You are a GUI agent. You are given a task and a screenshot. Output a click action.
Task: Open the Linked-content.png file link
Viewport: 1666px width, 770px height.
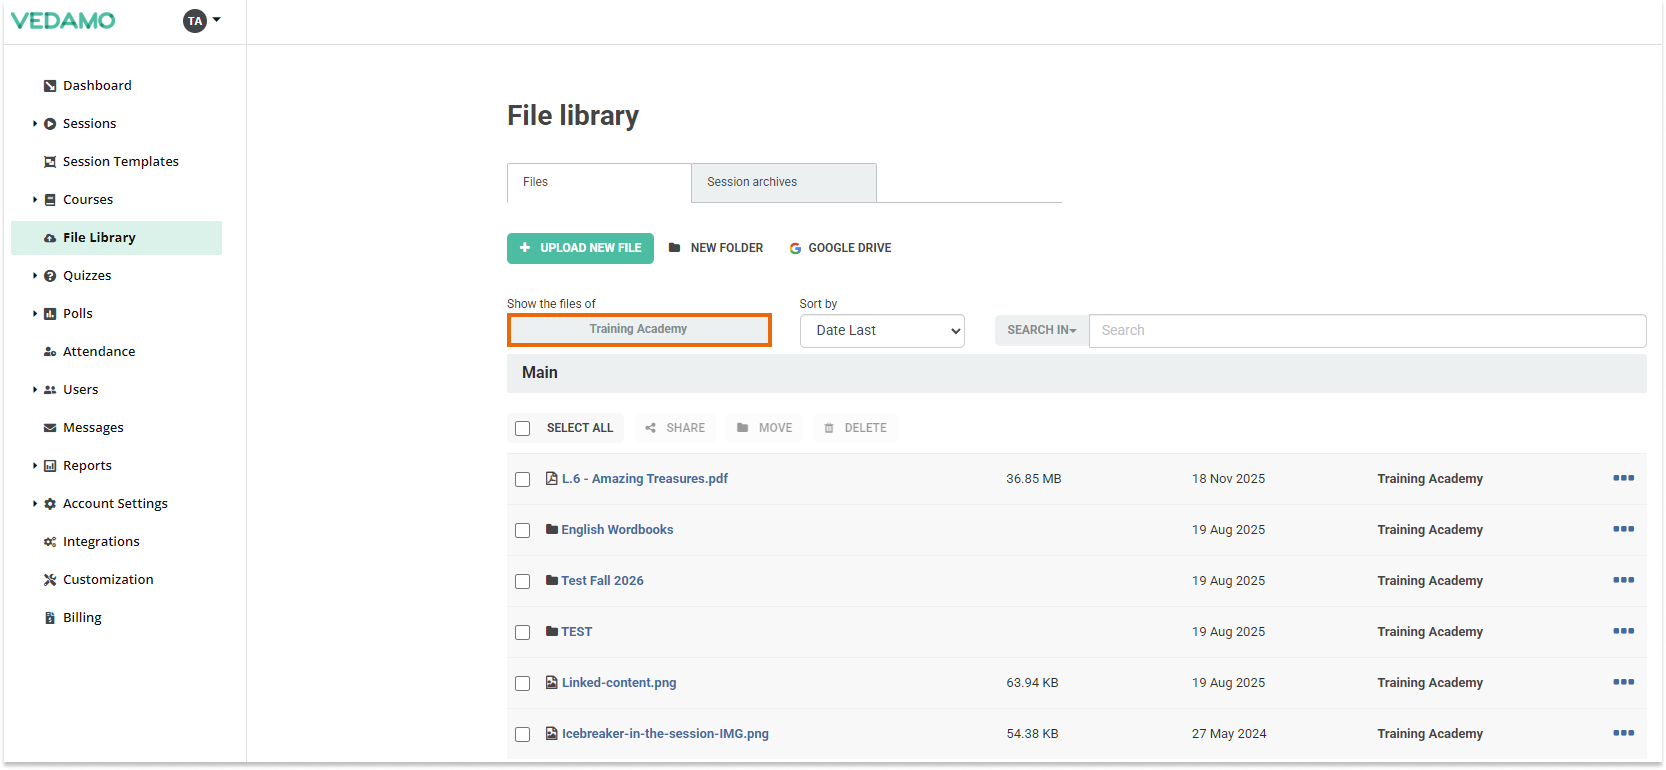pyautogui.click(x=619, y=683)
